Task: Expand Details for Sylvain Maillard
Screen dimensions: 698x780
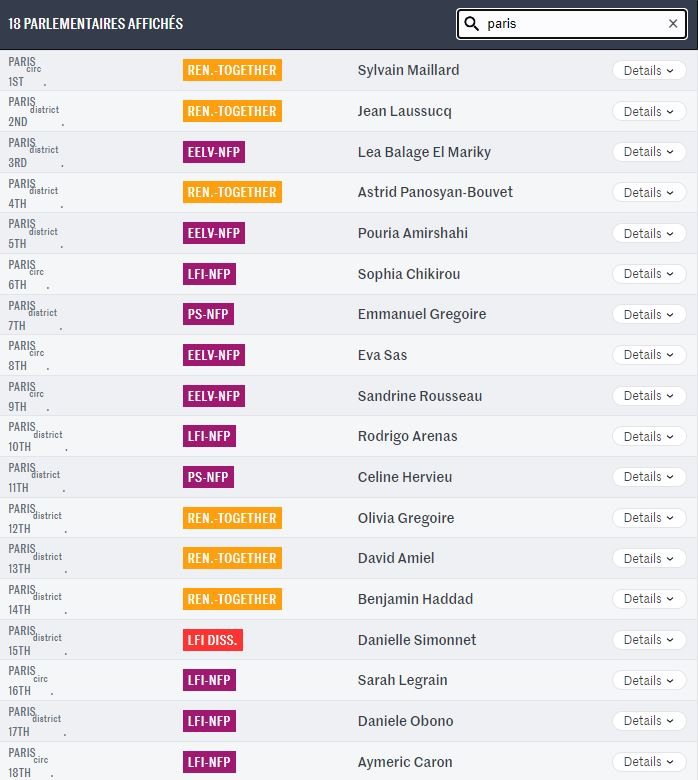Action: pyautogui.click(x=649, y=70)
